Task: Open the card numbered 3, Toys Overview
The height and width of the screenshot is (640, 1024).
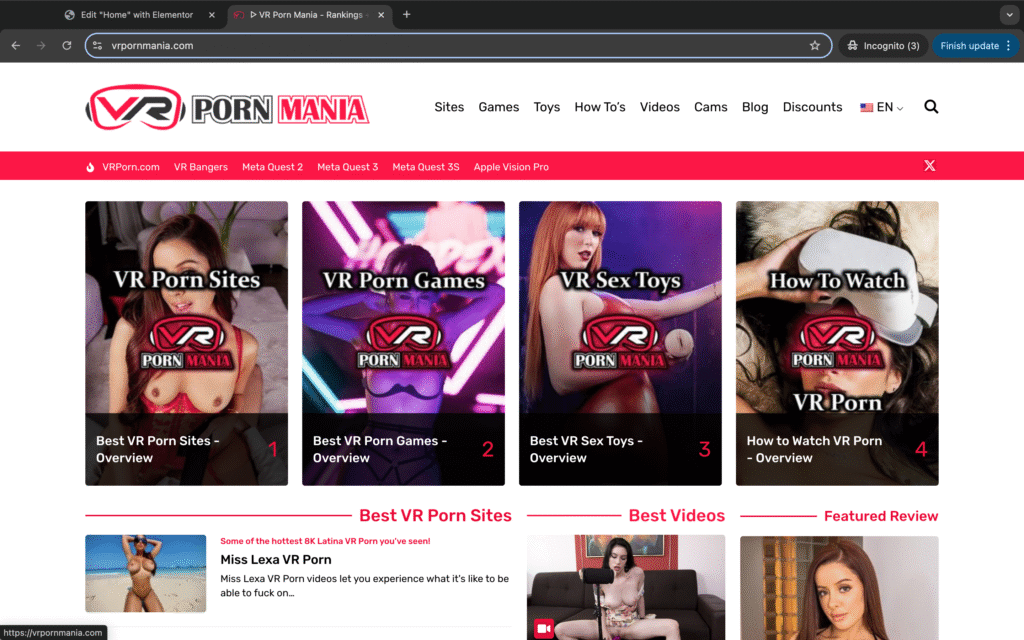Action: [x=620, y=344]
